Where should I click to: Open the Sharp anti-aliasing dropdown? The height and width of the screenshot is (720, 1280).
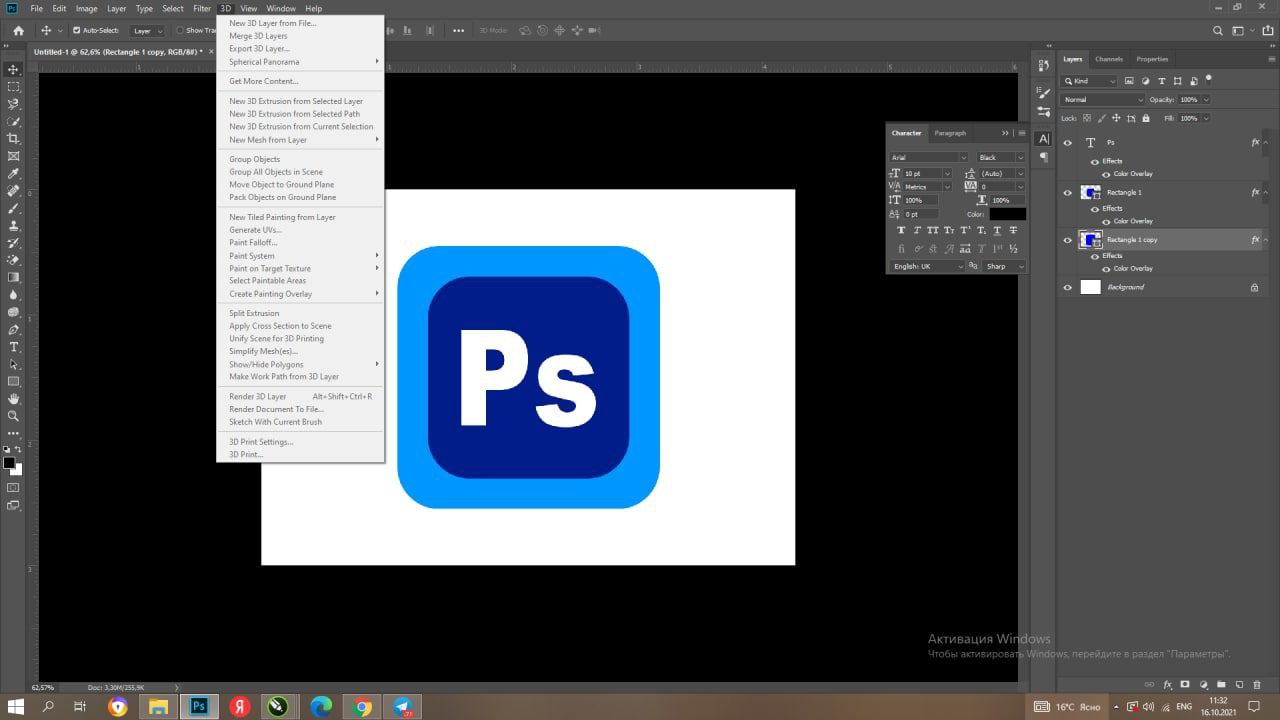pos(1004,267)
